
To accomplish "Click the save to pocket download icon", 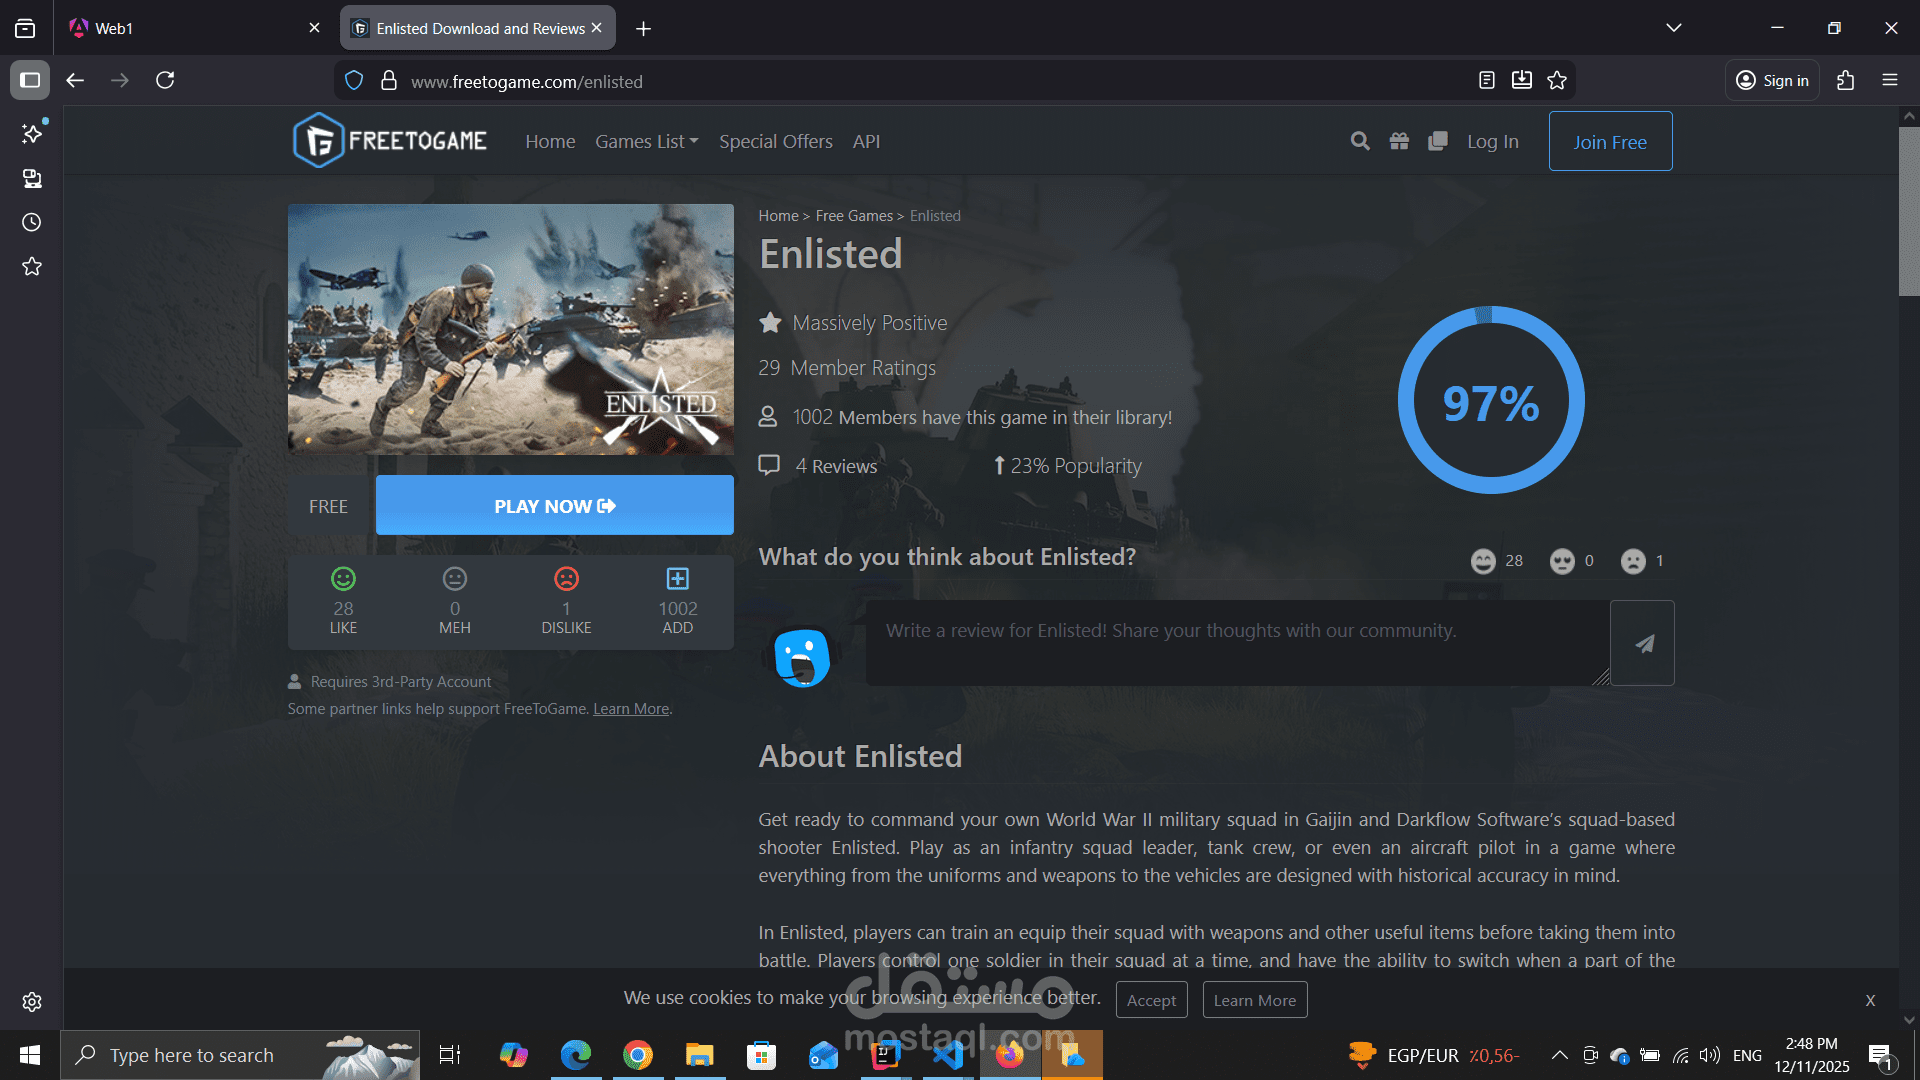I will (1522, 81).
